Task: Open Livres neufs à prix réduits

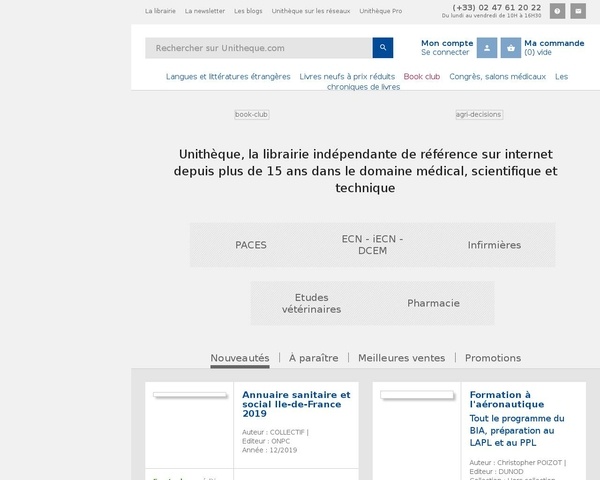Action: pyautogui.click(x=347, y=77)
